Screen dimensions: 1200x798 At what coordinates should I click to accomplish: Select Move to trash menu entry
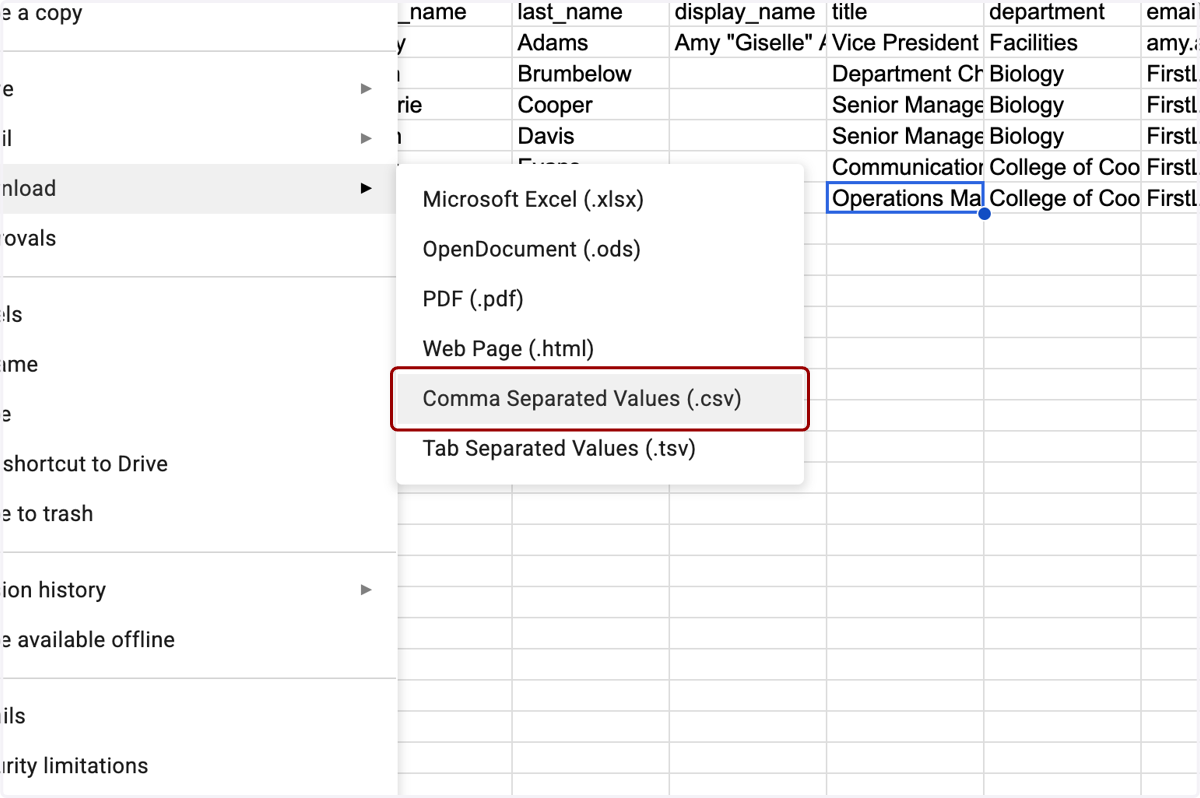pos(200,514)
